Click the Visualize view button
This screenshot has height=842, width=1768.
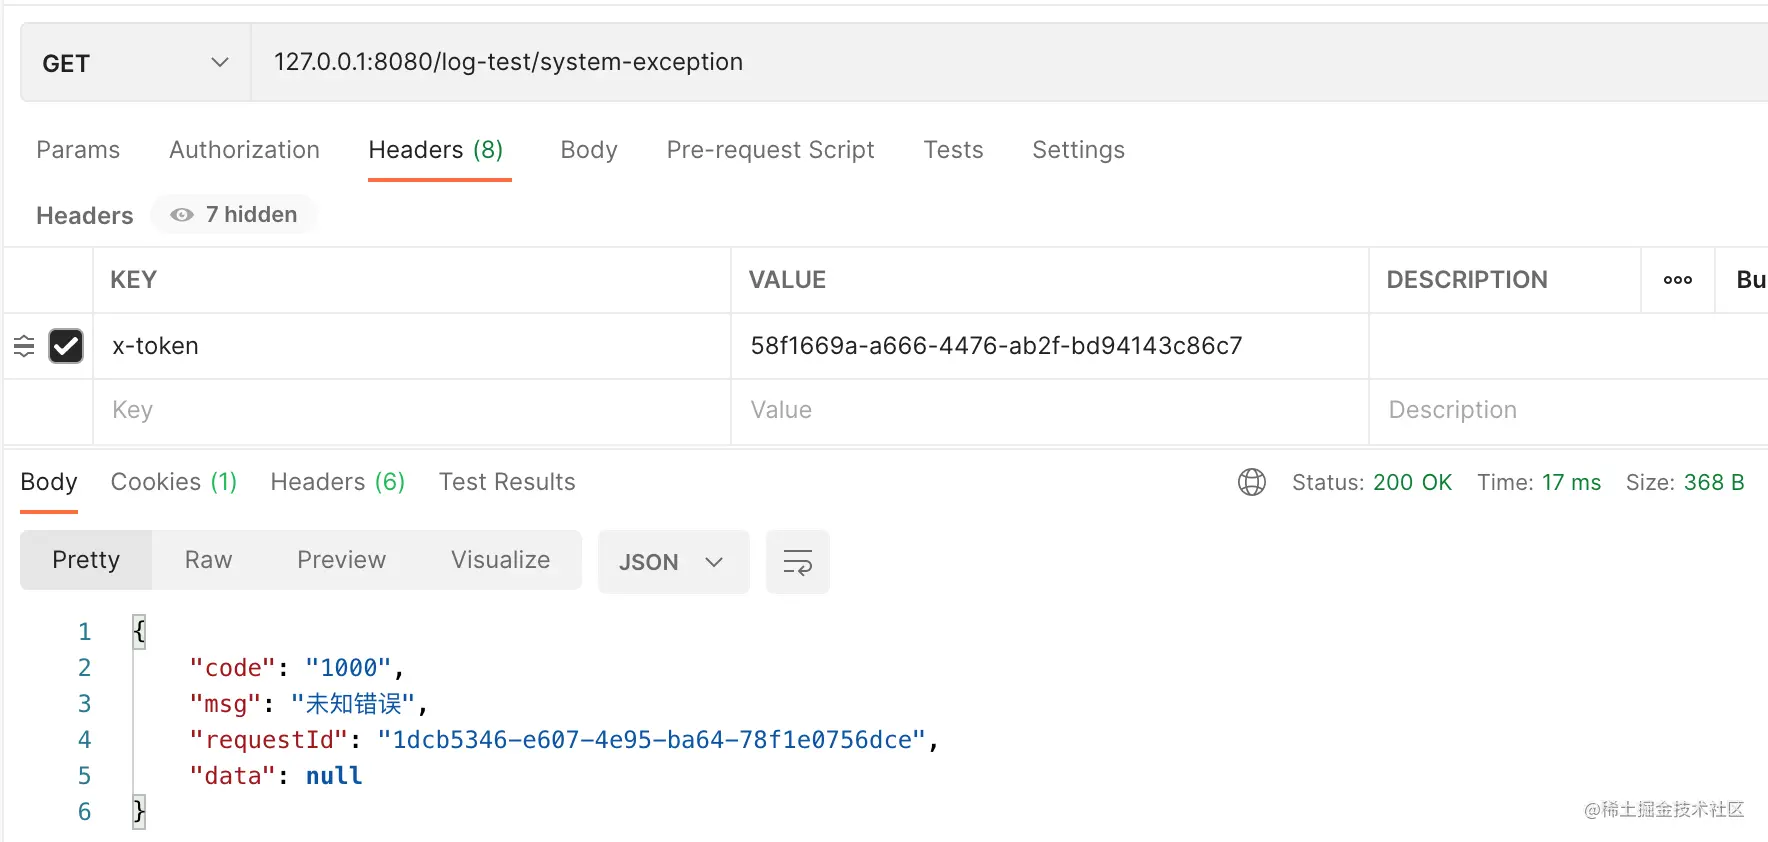500,560
